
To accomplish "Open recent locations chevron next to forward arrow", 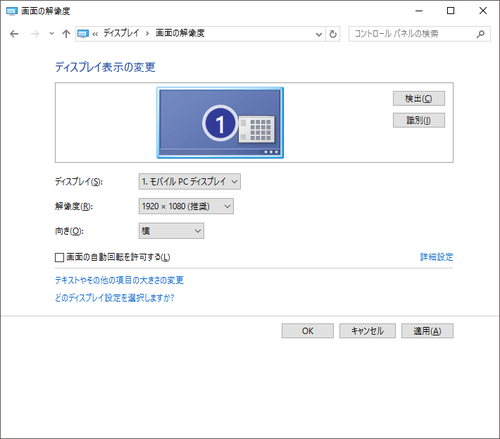I will coord(51,33).
